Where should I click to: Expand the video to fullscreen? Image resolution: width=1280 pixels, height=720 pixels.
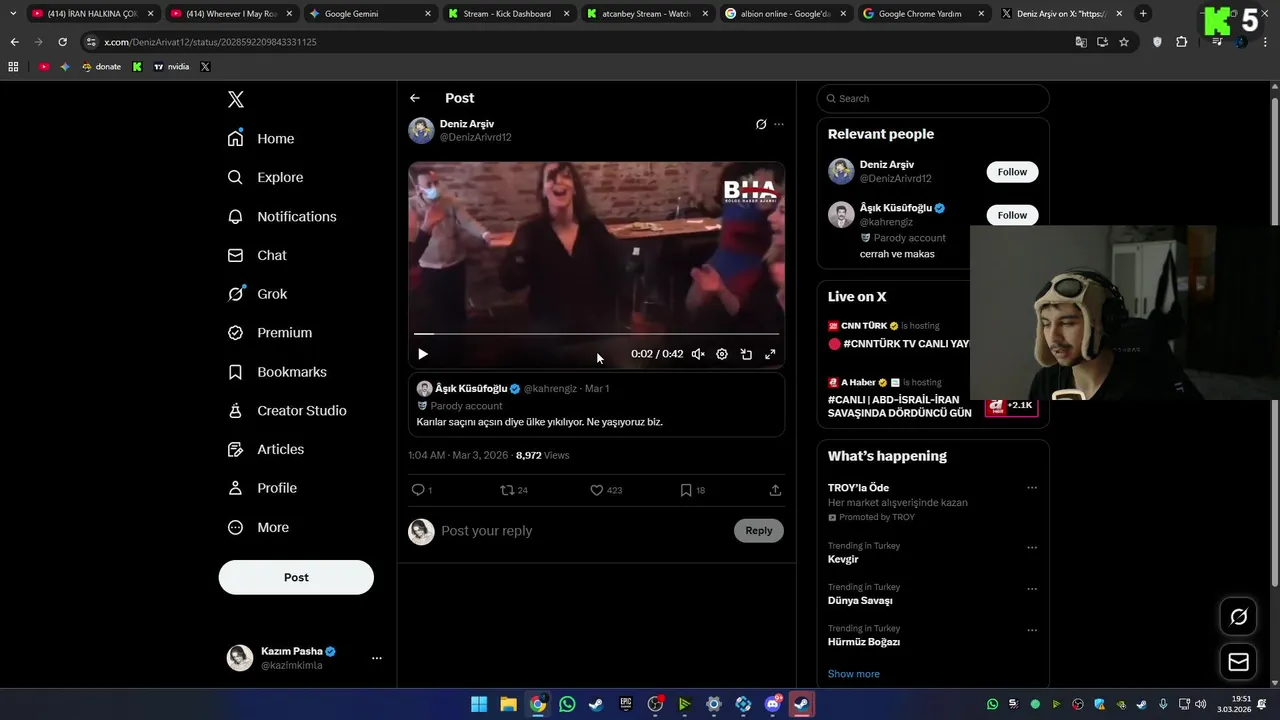pyautogui.click(x=770, y=354)
